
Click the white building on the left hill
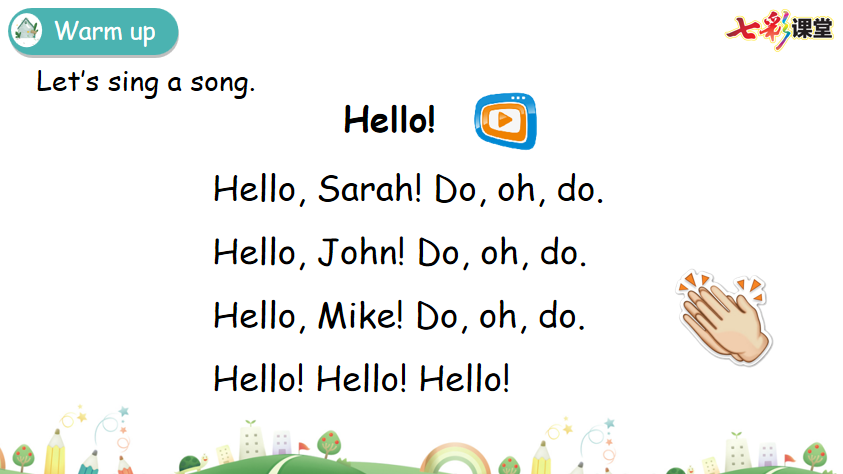pos(252,440)
